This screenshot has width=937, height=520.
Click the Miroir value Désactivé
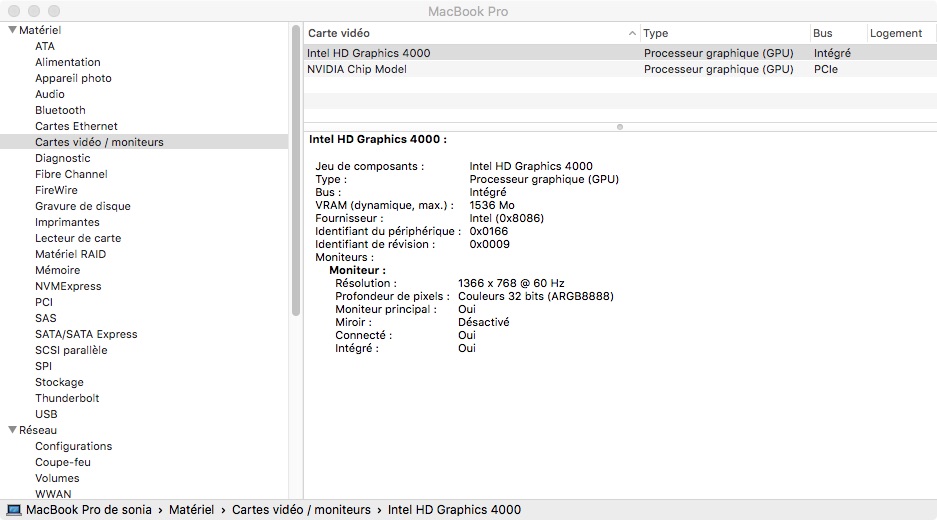point(483,322)
